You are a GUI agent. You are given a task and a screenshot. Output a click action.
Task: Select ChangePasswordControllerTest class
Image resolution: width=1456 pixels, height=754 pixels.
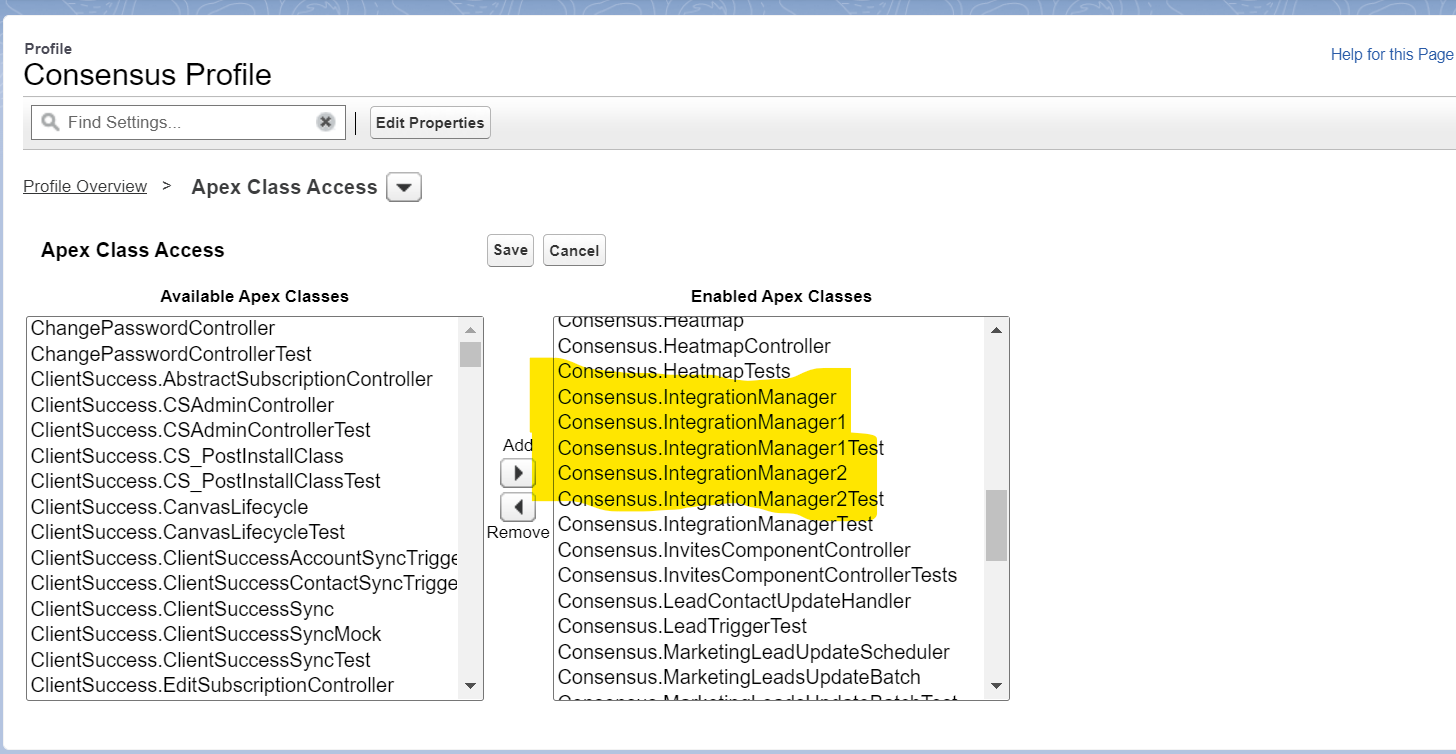click(x=242, y=354)
